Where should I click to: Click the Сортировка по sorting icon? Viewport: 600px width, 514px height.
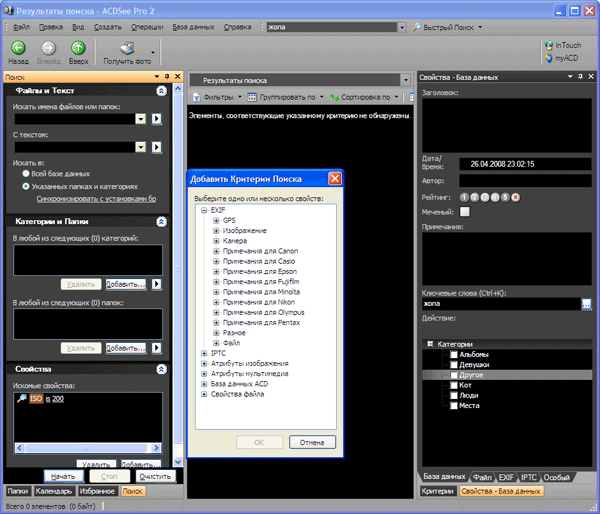click(x=334, y=97)
